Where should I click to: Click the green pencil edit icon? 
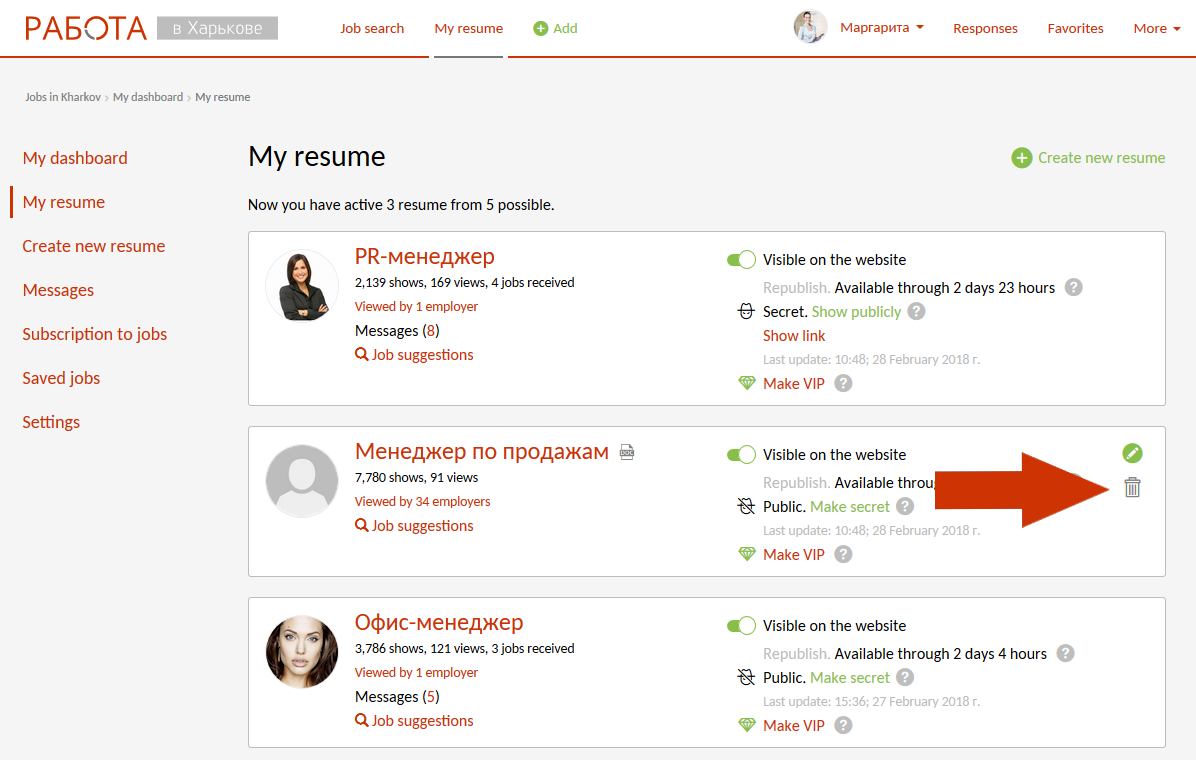[x=1132, y=454]
